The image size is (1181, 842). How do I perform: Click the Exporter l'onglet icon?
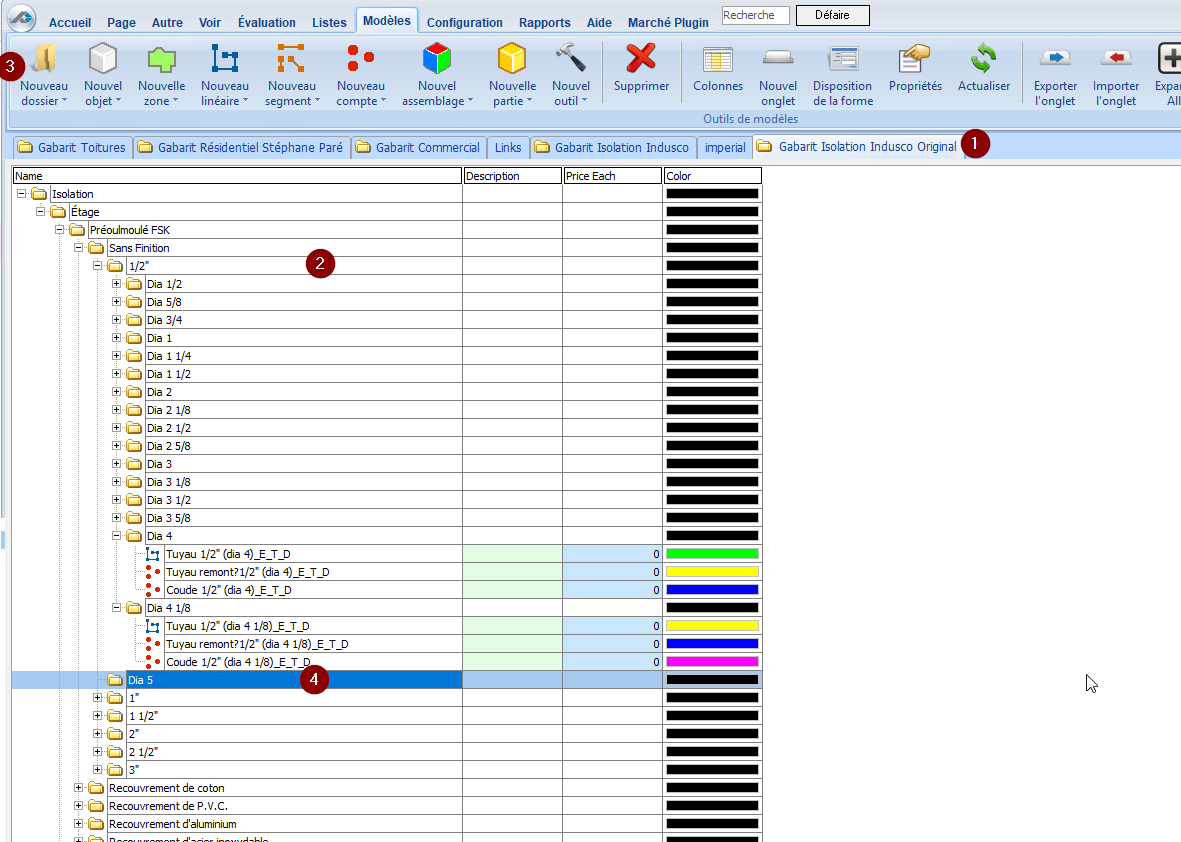pos(1055,60)
